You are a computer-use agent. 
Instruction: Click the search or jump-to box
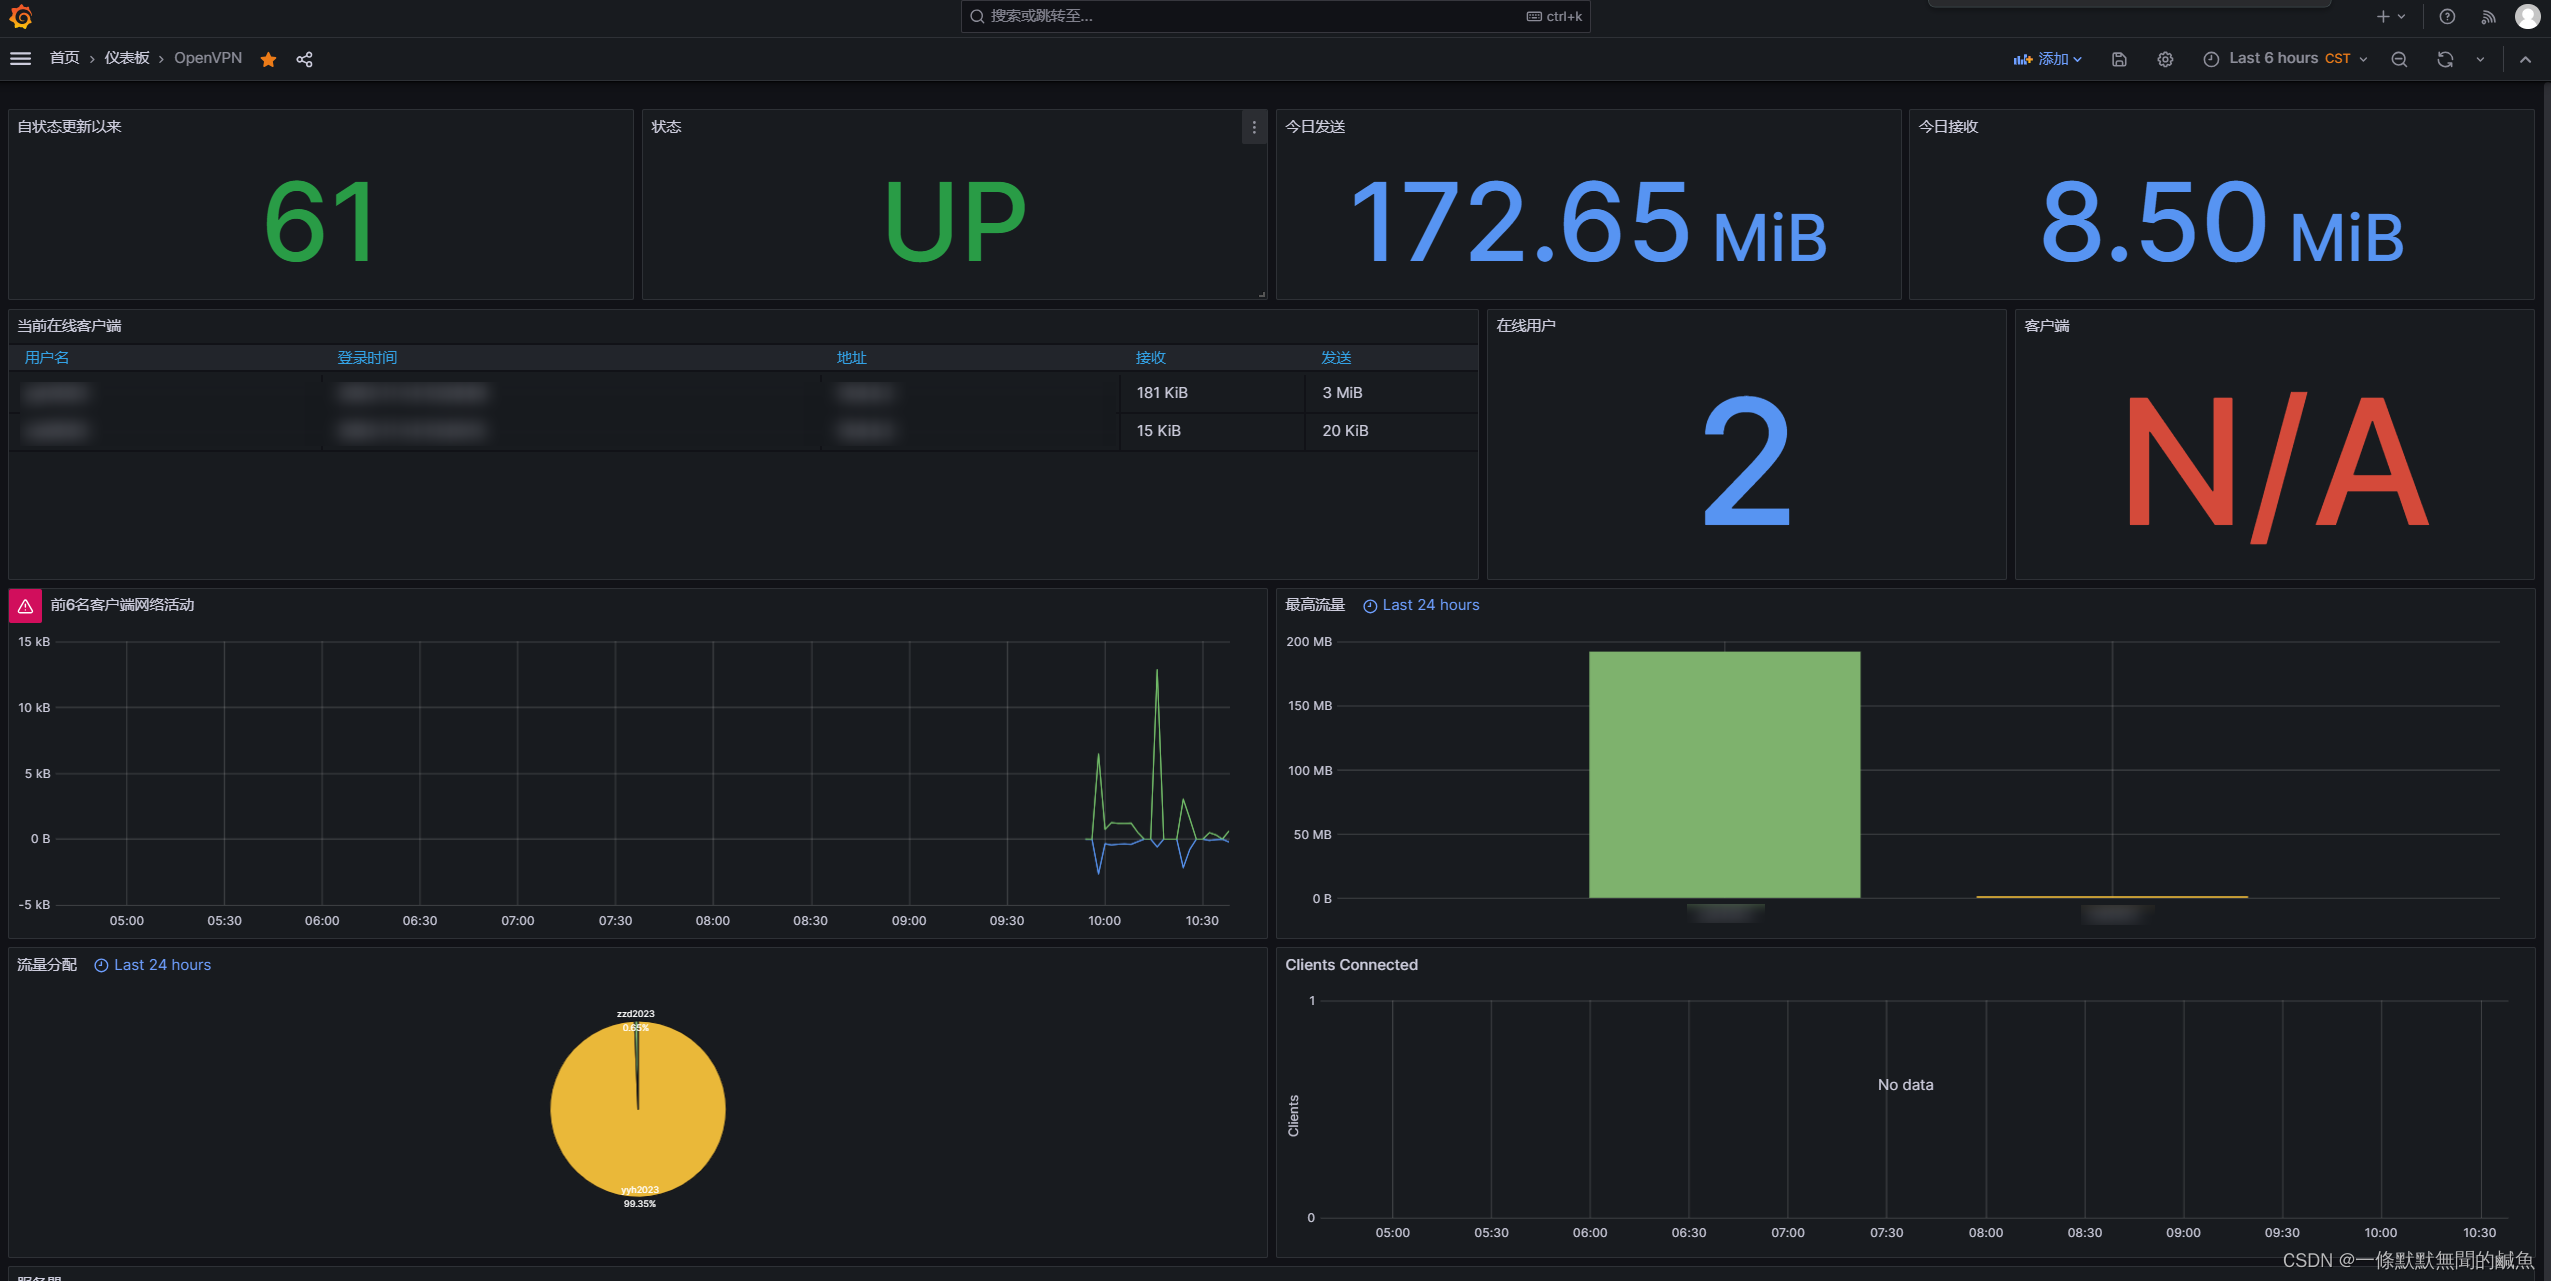click(x=1275, y=16)
